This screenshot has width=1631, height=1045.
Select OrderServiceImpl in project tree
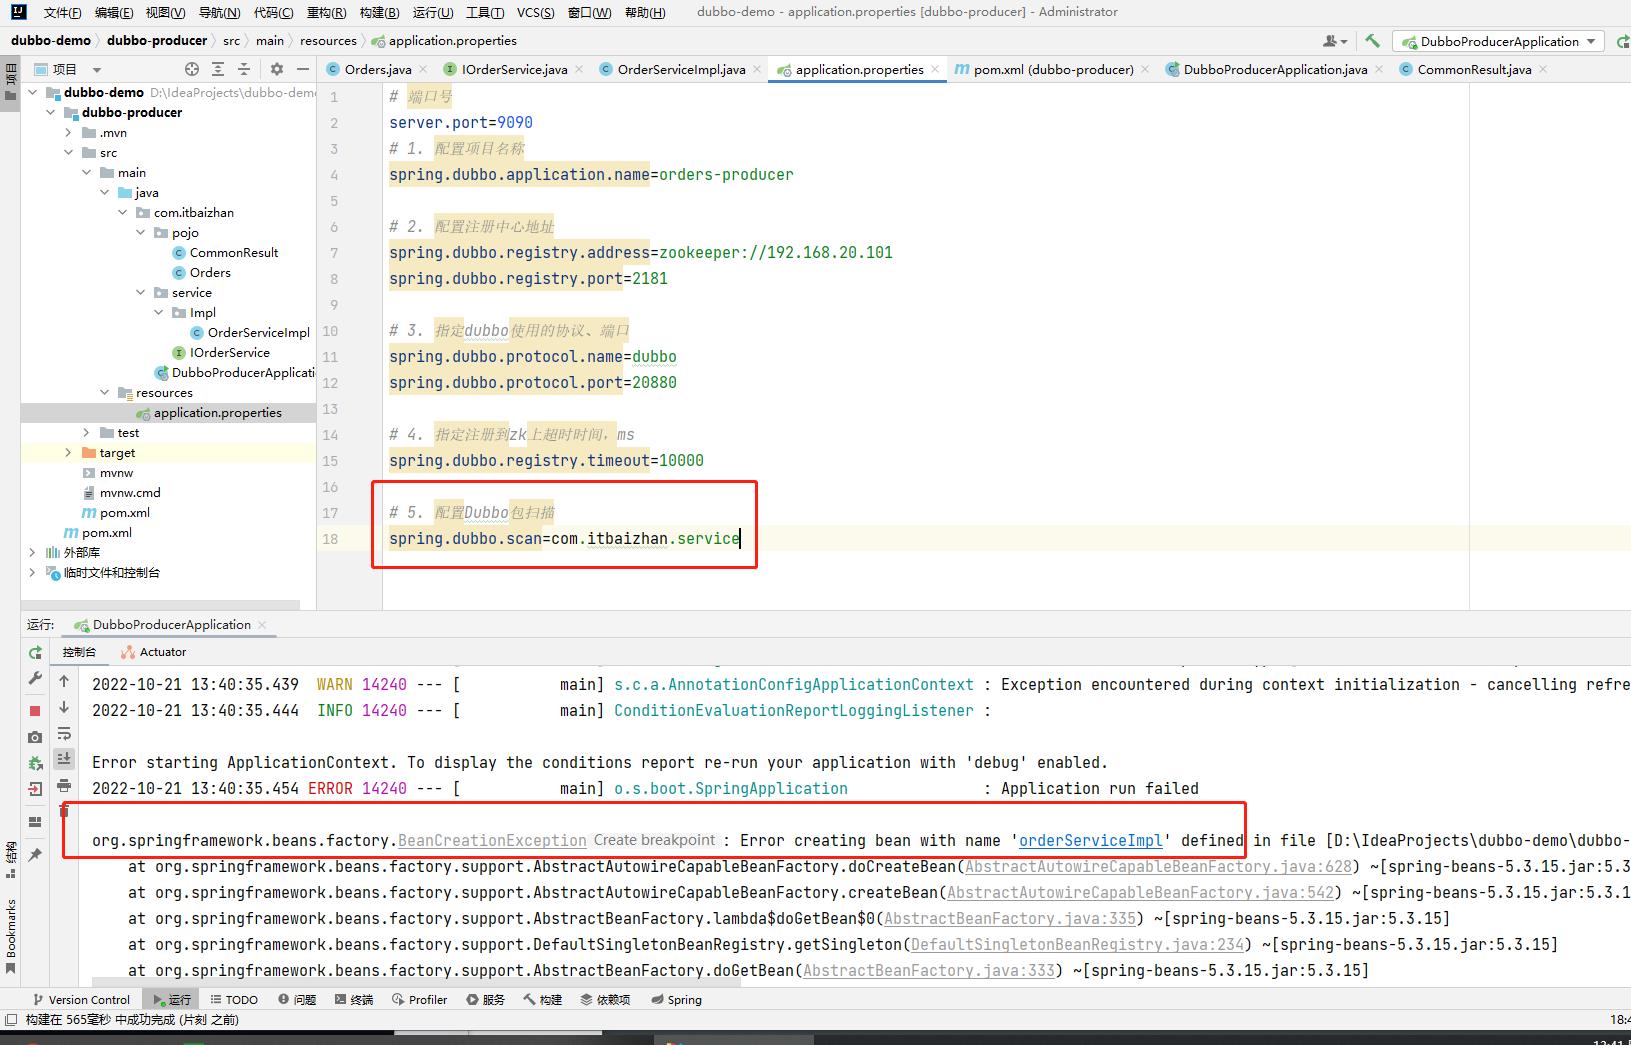(258, 332)
